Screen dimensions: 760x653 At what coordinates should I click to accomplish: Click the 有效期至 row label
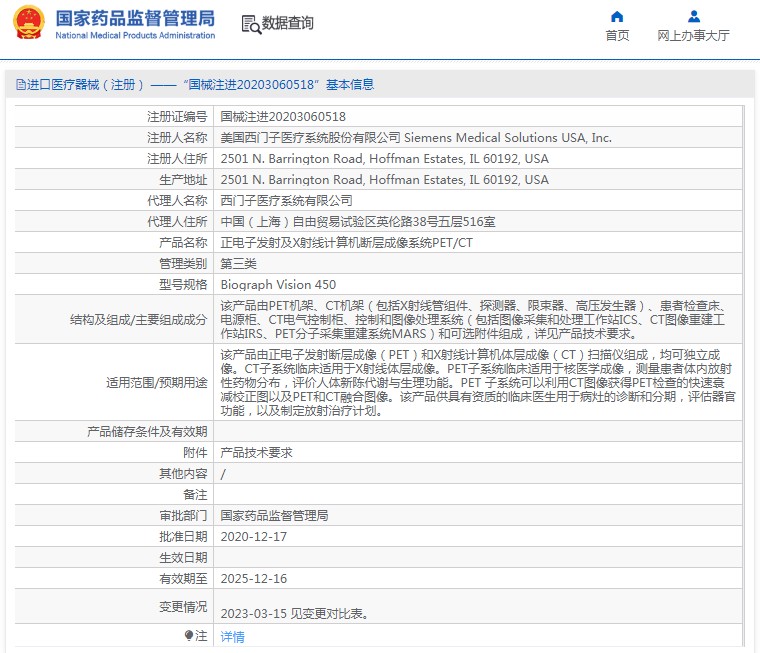point(183,579)
